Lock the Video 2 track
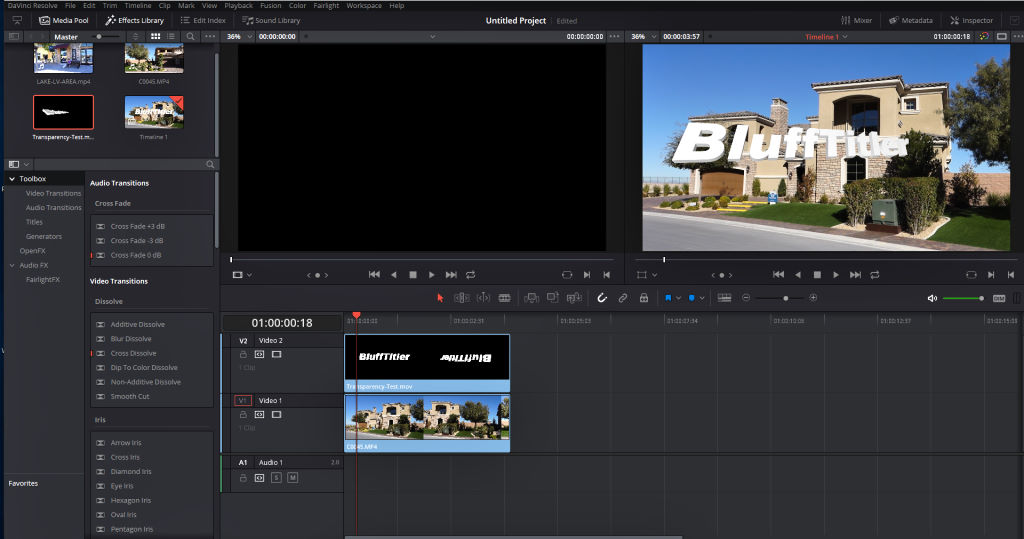This screenshot has width=1024, height=539. click(243, 354)
